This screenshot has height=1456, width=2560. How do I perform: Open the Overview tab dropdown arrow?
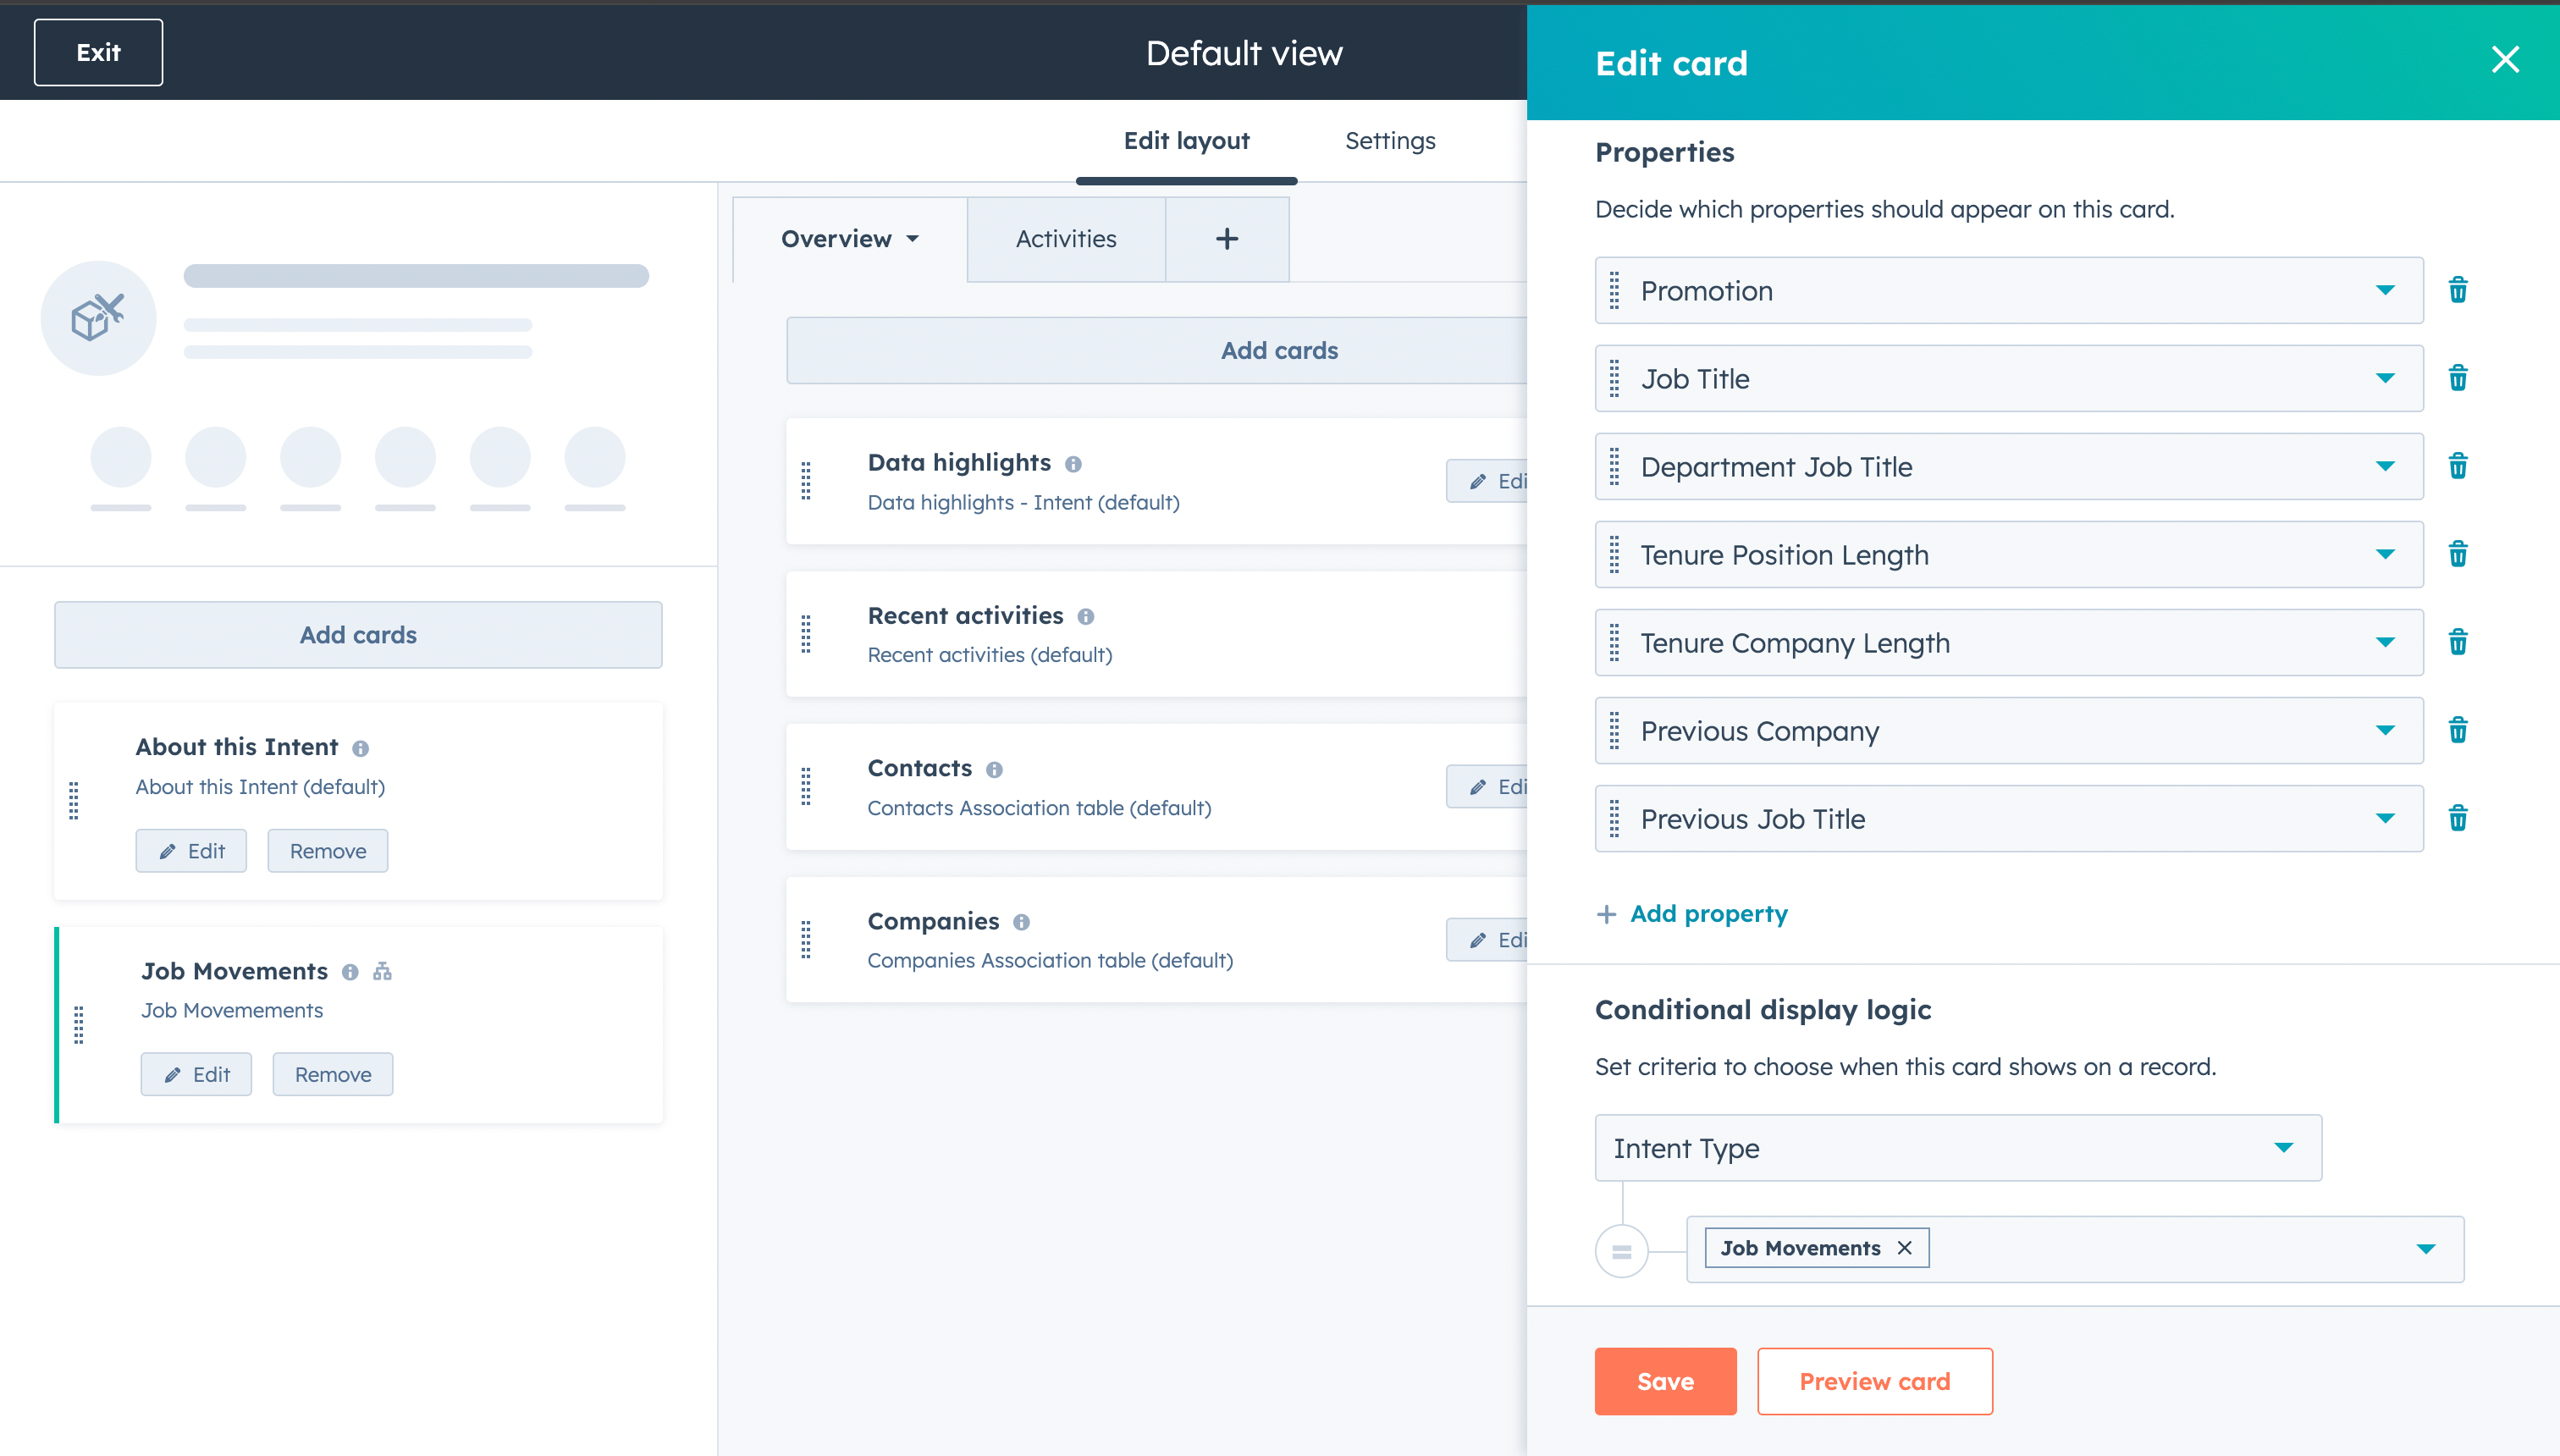912,239
